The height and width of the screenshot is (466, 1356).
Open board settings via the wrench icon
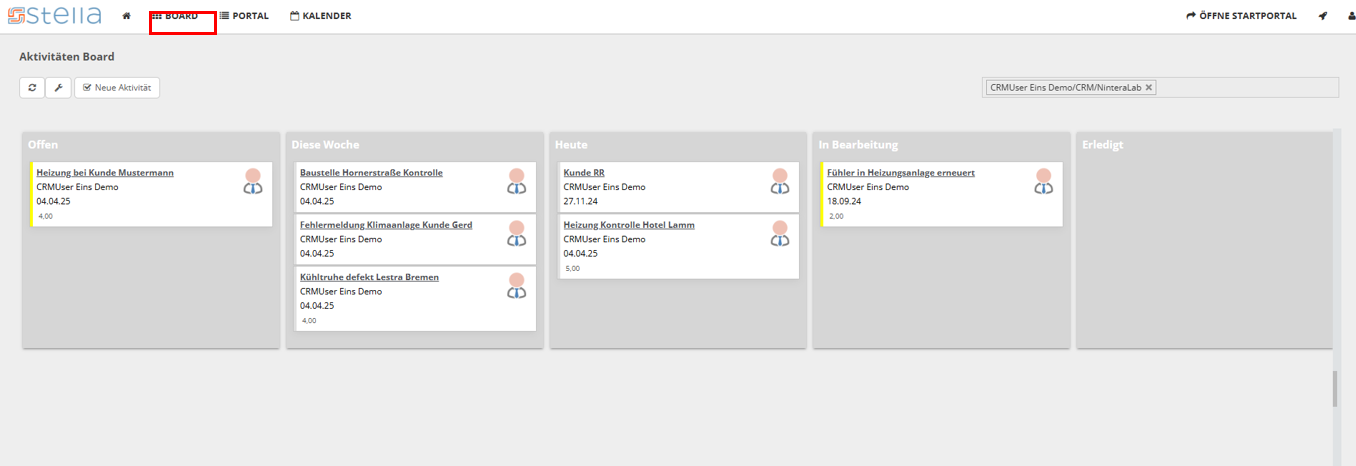tap(58, 88)
